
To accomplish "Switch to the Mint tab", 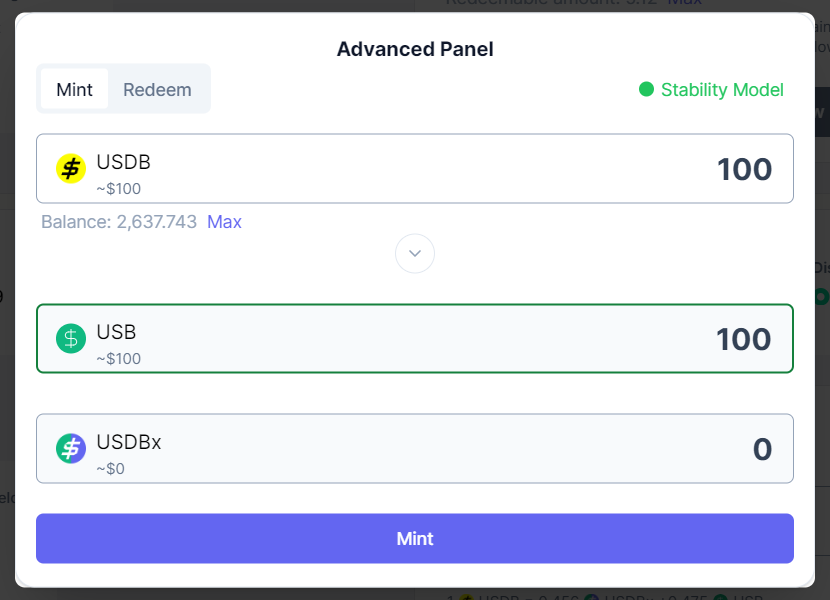I will click(x=74, y=89).
